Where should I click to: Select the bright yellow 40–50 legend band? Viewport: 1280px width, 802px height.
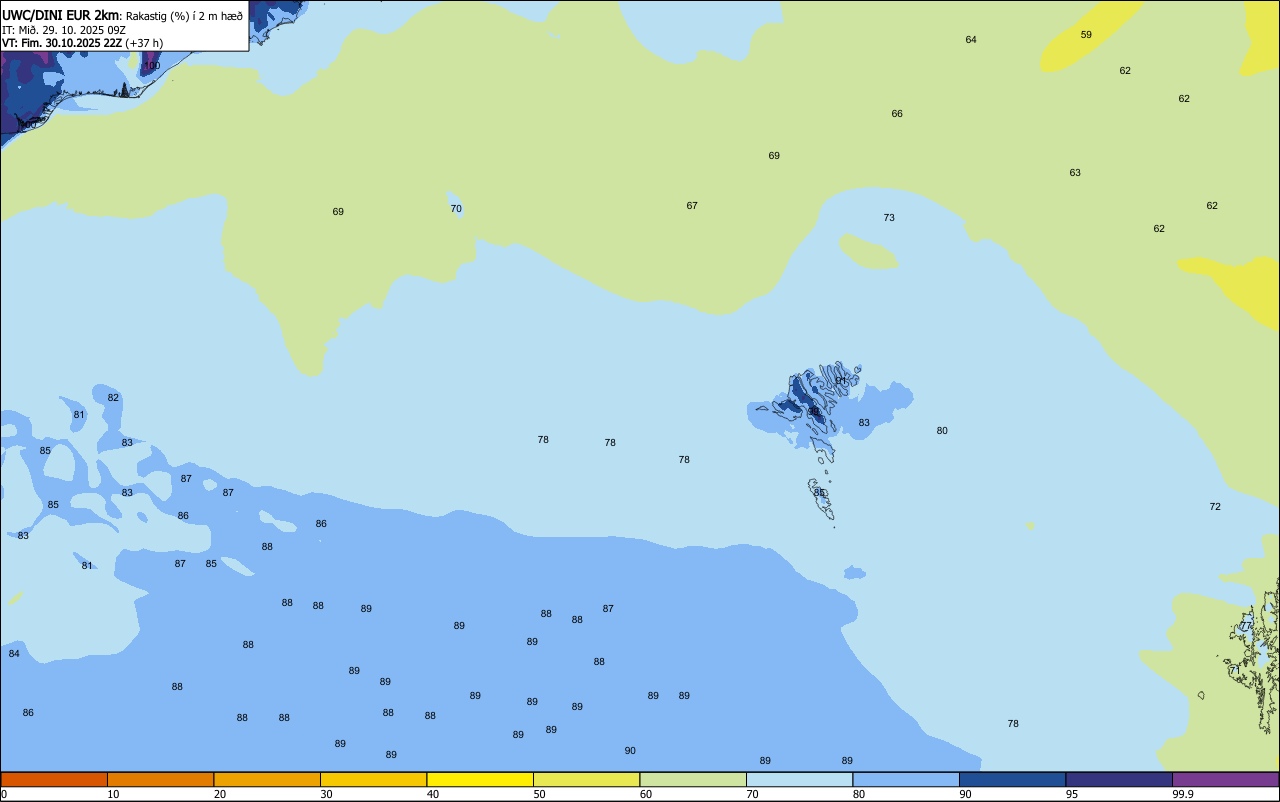(480, 779)
